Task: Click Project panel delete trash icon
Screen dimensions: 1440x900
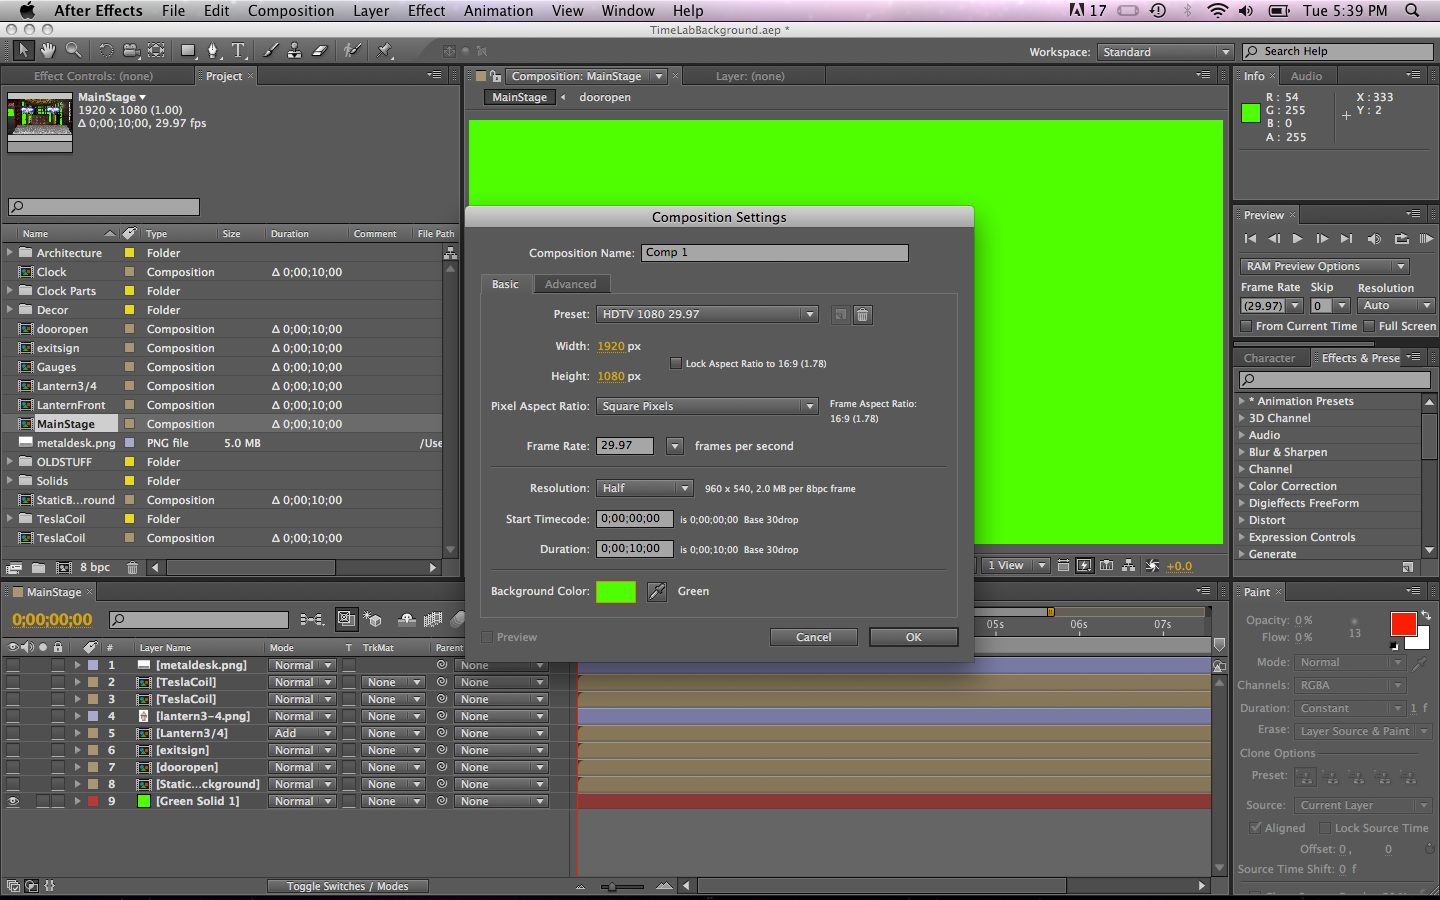Action: 132,567
